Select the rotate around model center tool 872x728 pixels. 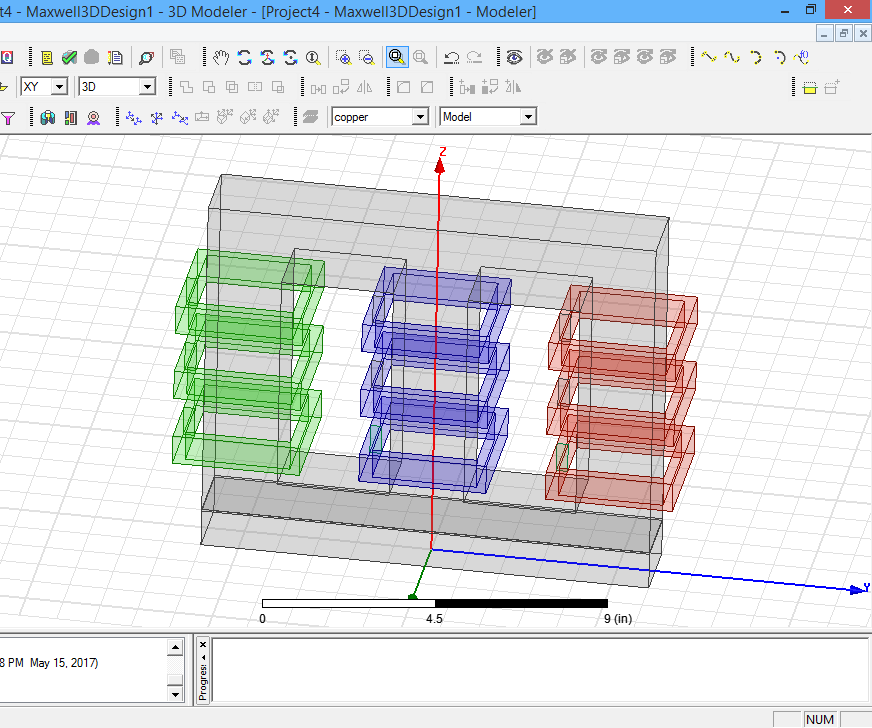coord(267,57)
